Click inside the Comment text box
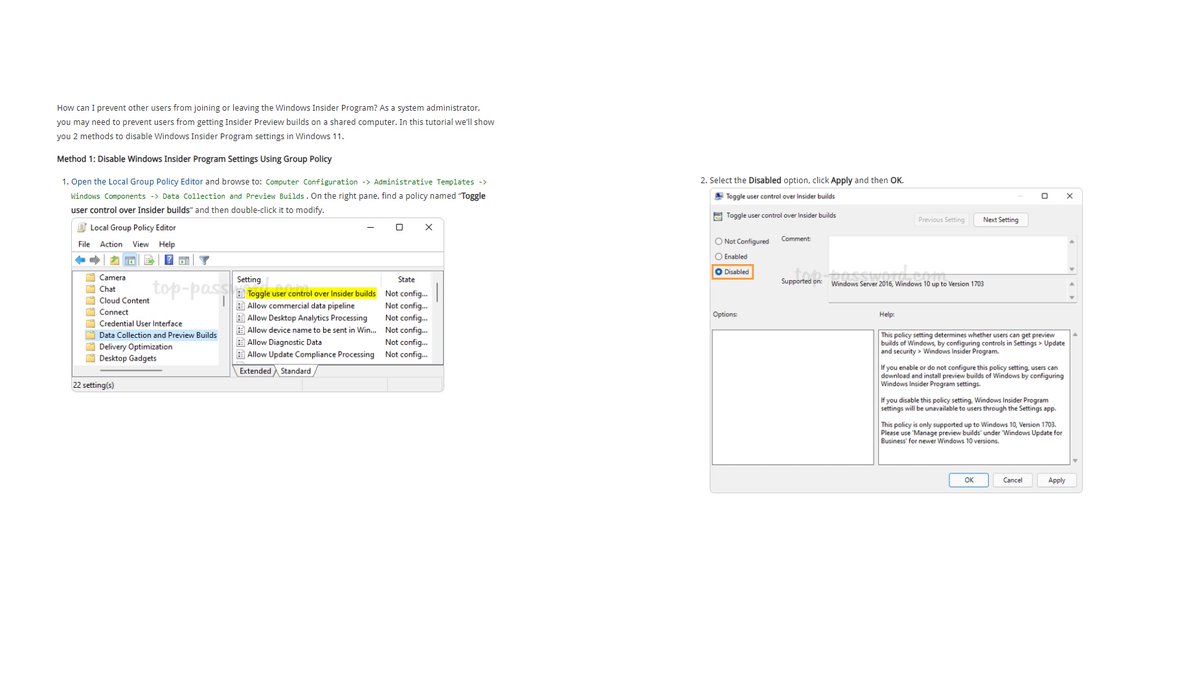Screen dimensions: 1200x679 coord(947,255)
